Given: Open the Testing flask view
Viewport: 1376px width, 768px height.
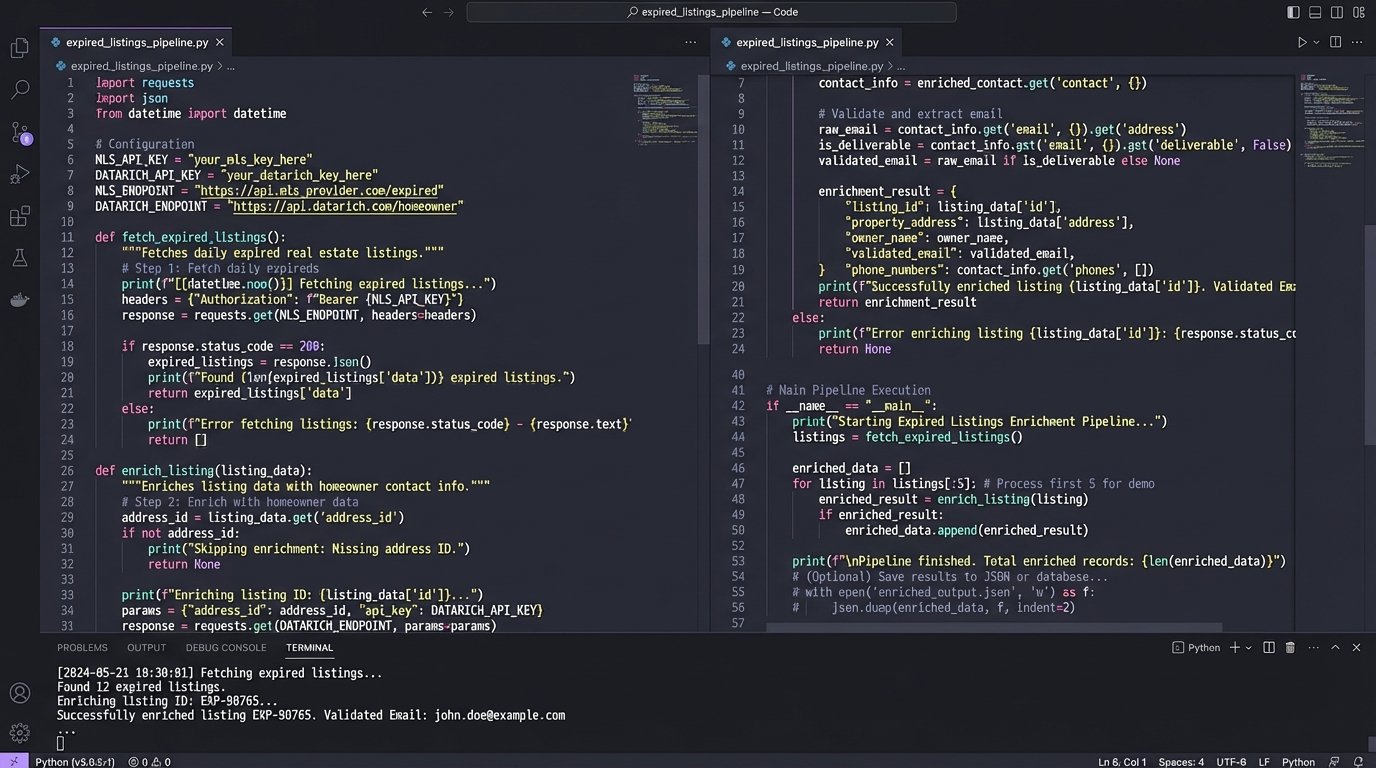Looking at the screenshot, I should point(20,258).
